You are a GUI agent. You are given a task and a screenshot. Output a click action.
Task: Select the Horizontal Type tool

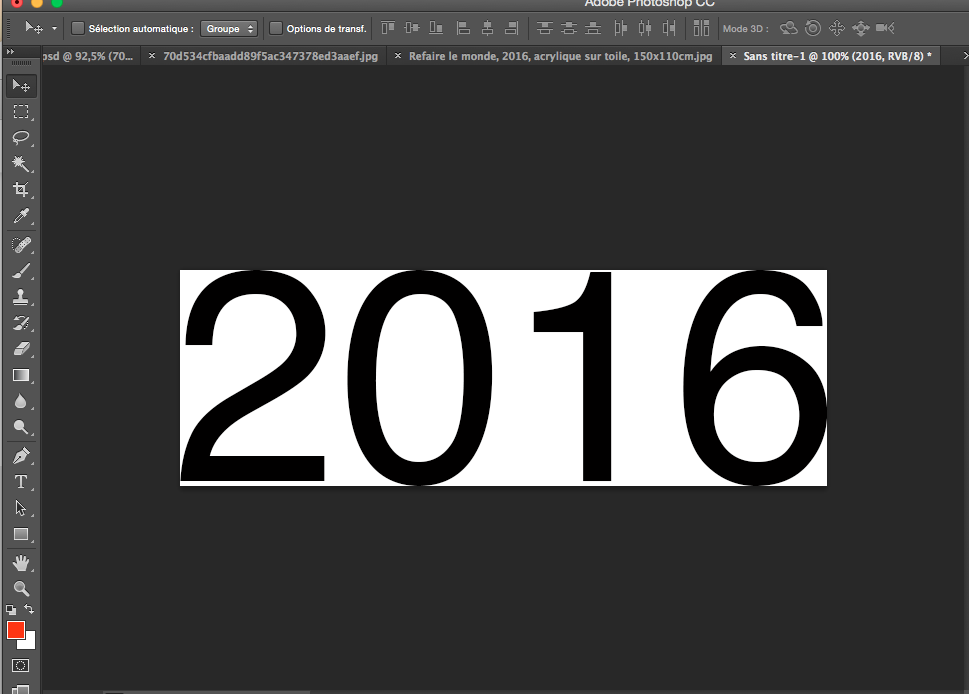tap(20, 482)
